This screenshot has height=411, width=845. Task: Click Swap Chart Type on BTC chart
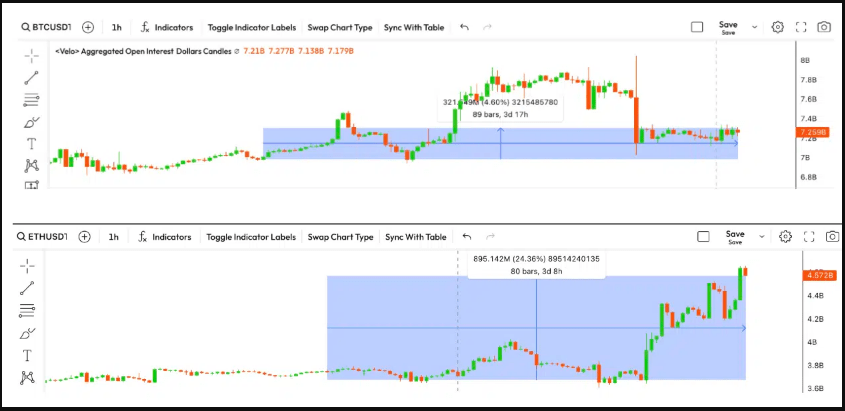(x=340, y=27)
